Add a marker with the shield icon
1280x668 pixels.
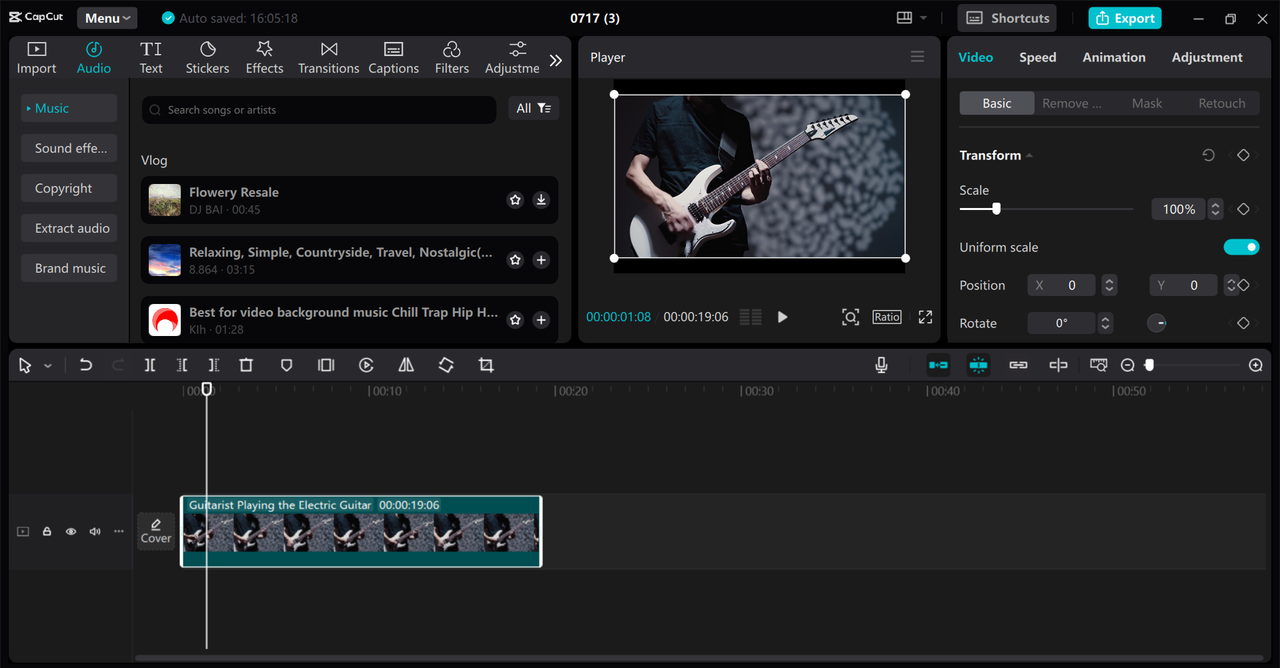pyautogui.click(x=286, y=365)
